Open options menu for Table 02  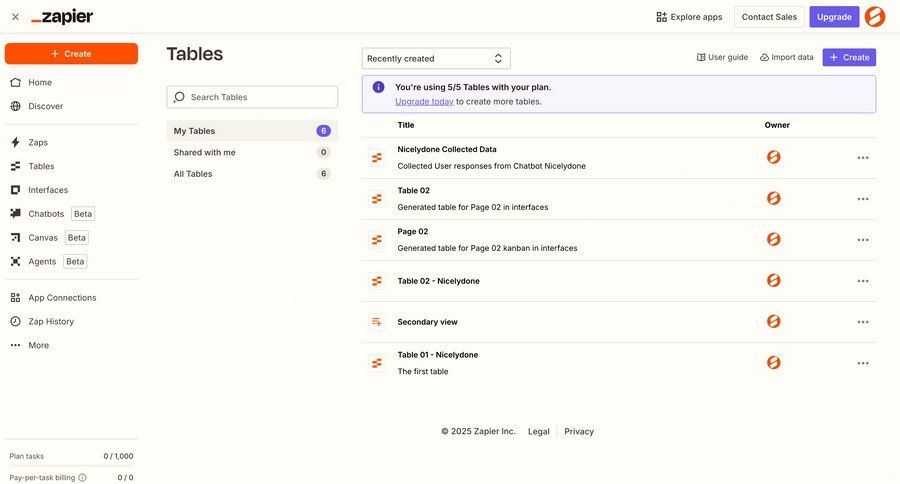(x=863, y=199)
